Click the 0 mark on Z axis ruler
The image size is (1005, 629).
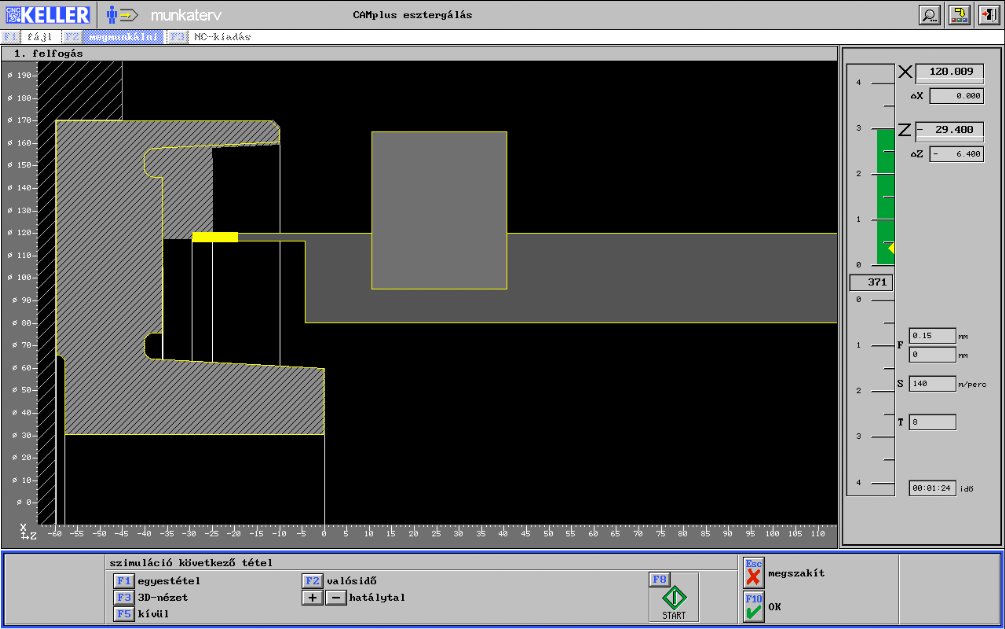pos(324,533)
